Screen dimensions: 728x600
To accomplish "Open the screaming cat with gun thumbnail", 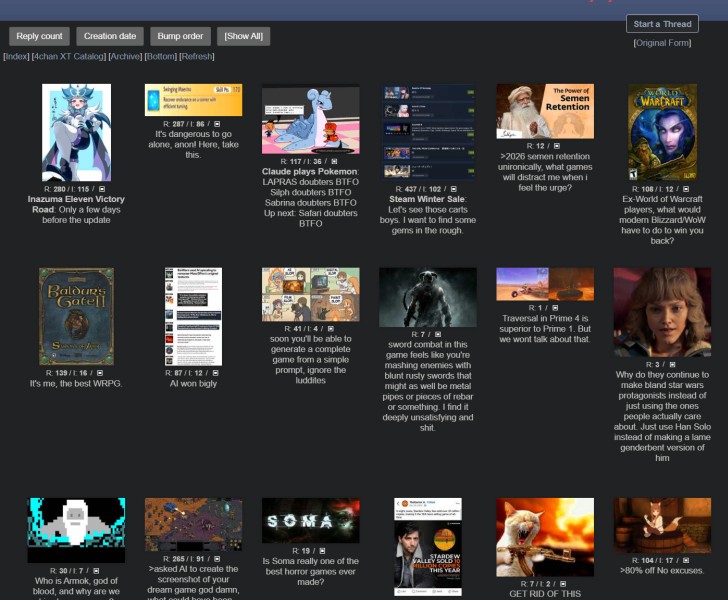I will 545,537.
